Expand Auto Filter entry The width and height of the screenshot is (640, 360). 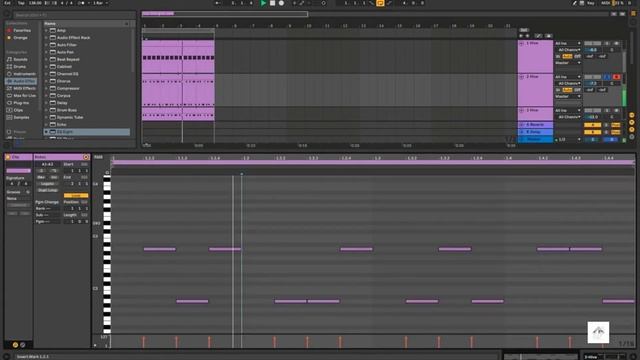[x=46, y=45]
